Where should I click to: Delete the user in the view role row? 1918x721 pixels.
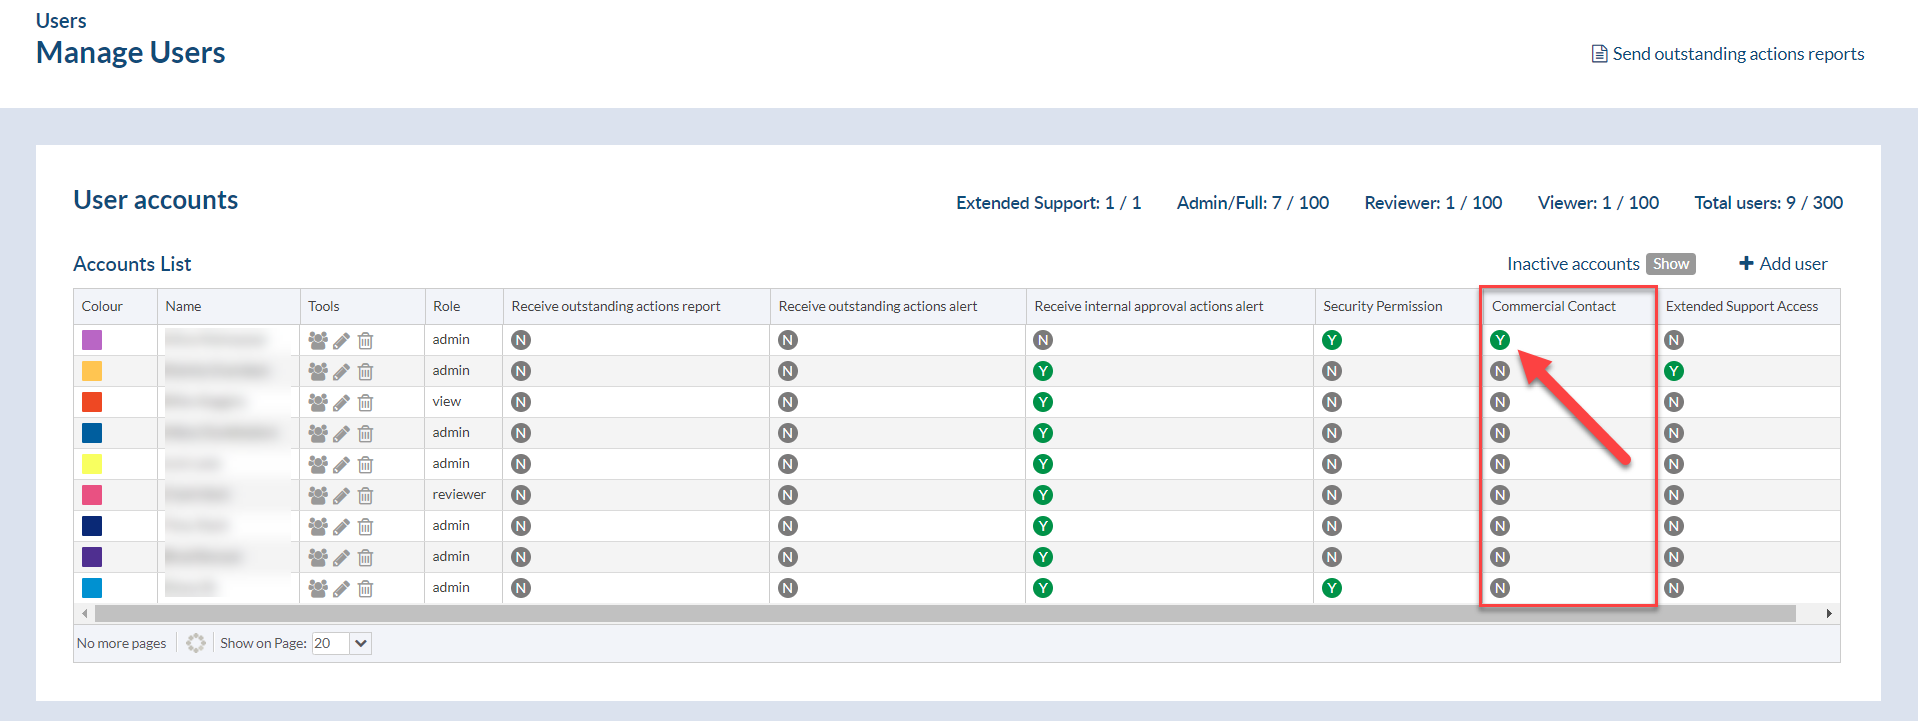[365, 403]
